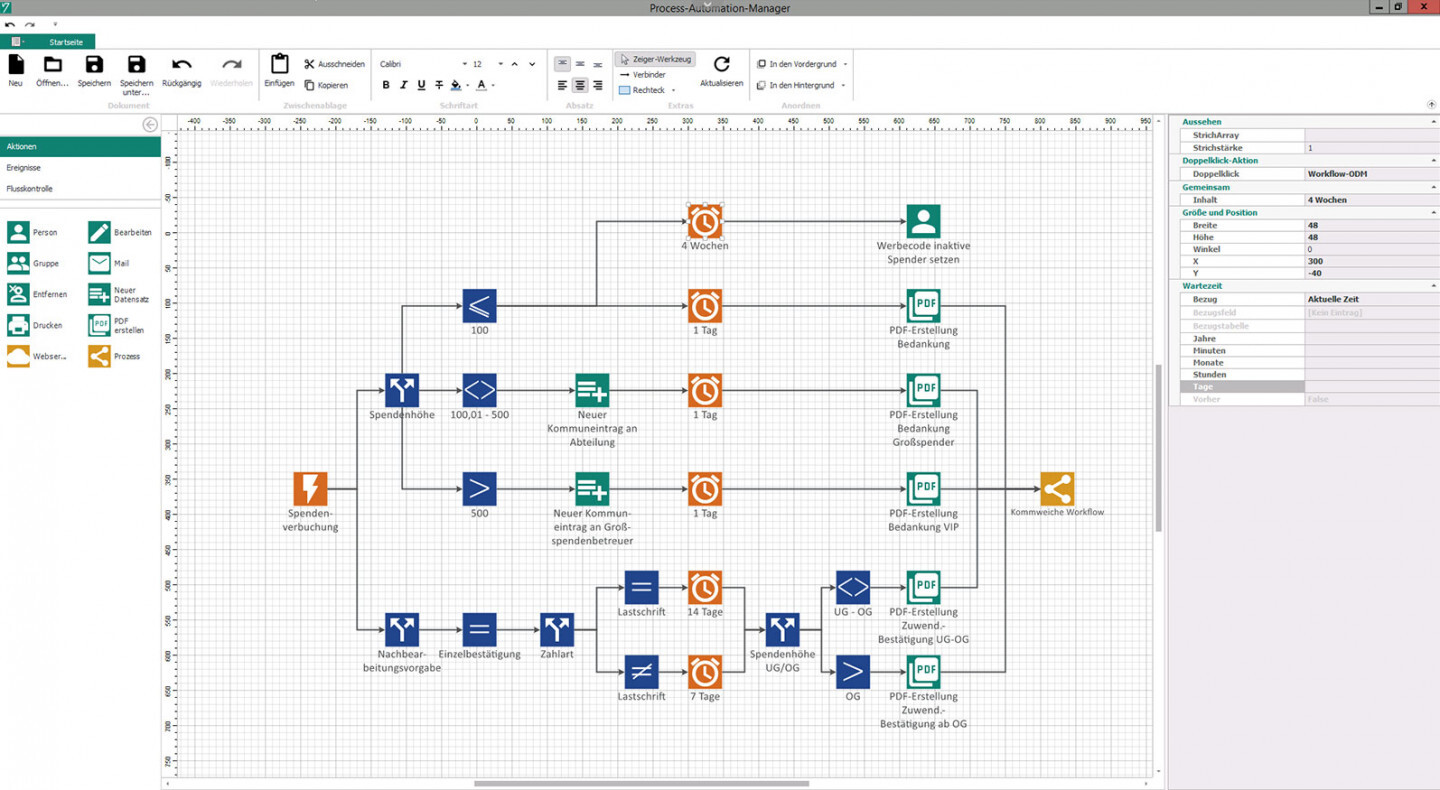The width and height of the screenshot is (1440, 790).
Task: Open a file with Öffnen
Action: coord(52,70)
